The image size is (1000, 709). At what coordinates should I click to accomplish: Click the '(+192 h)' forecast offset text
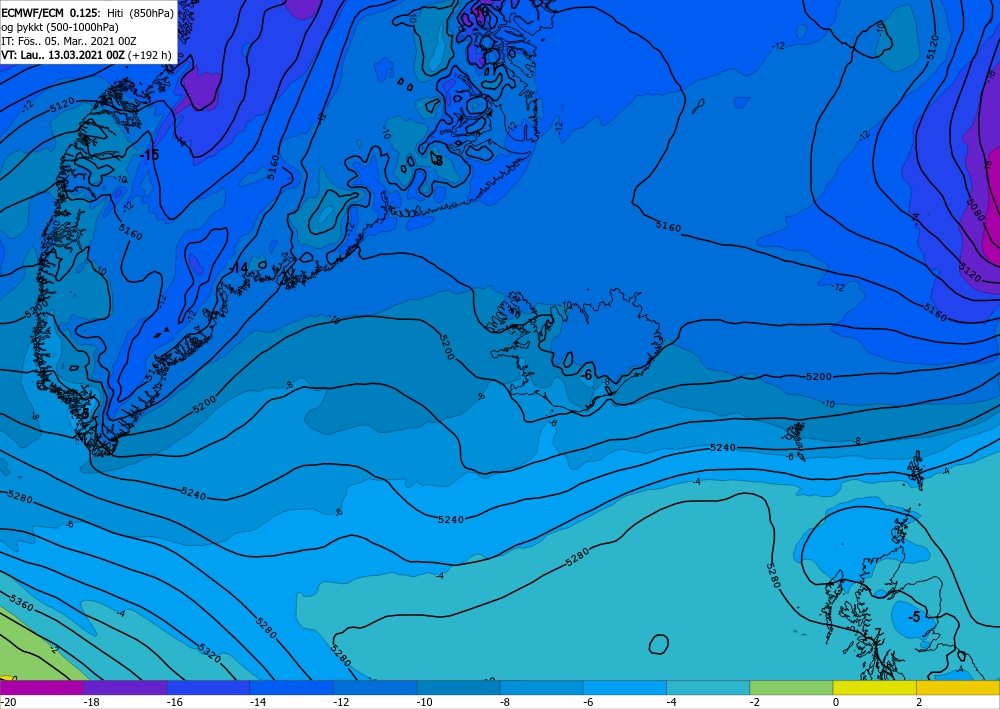point(149,55)
